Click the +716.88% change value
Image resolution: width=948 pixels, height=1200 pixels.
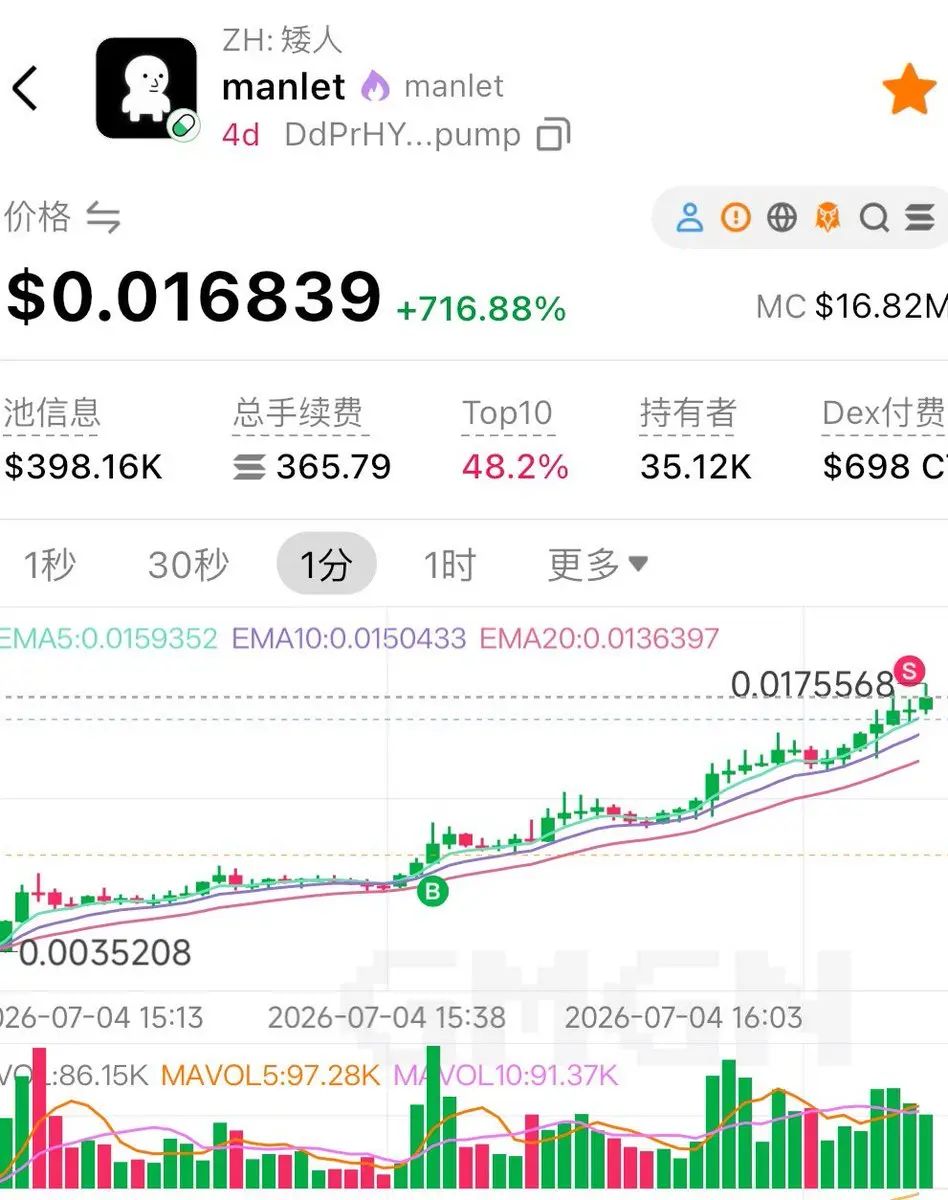pos(482,310)
